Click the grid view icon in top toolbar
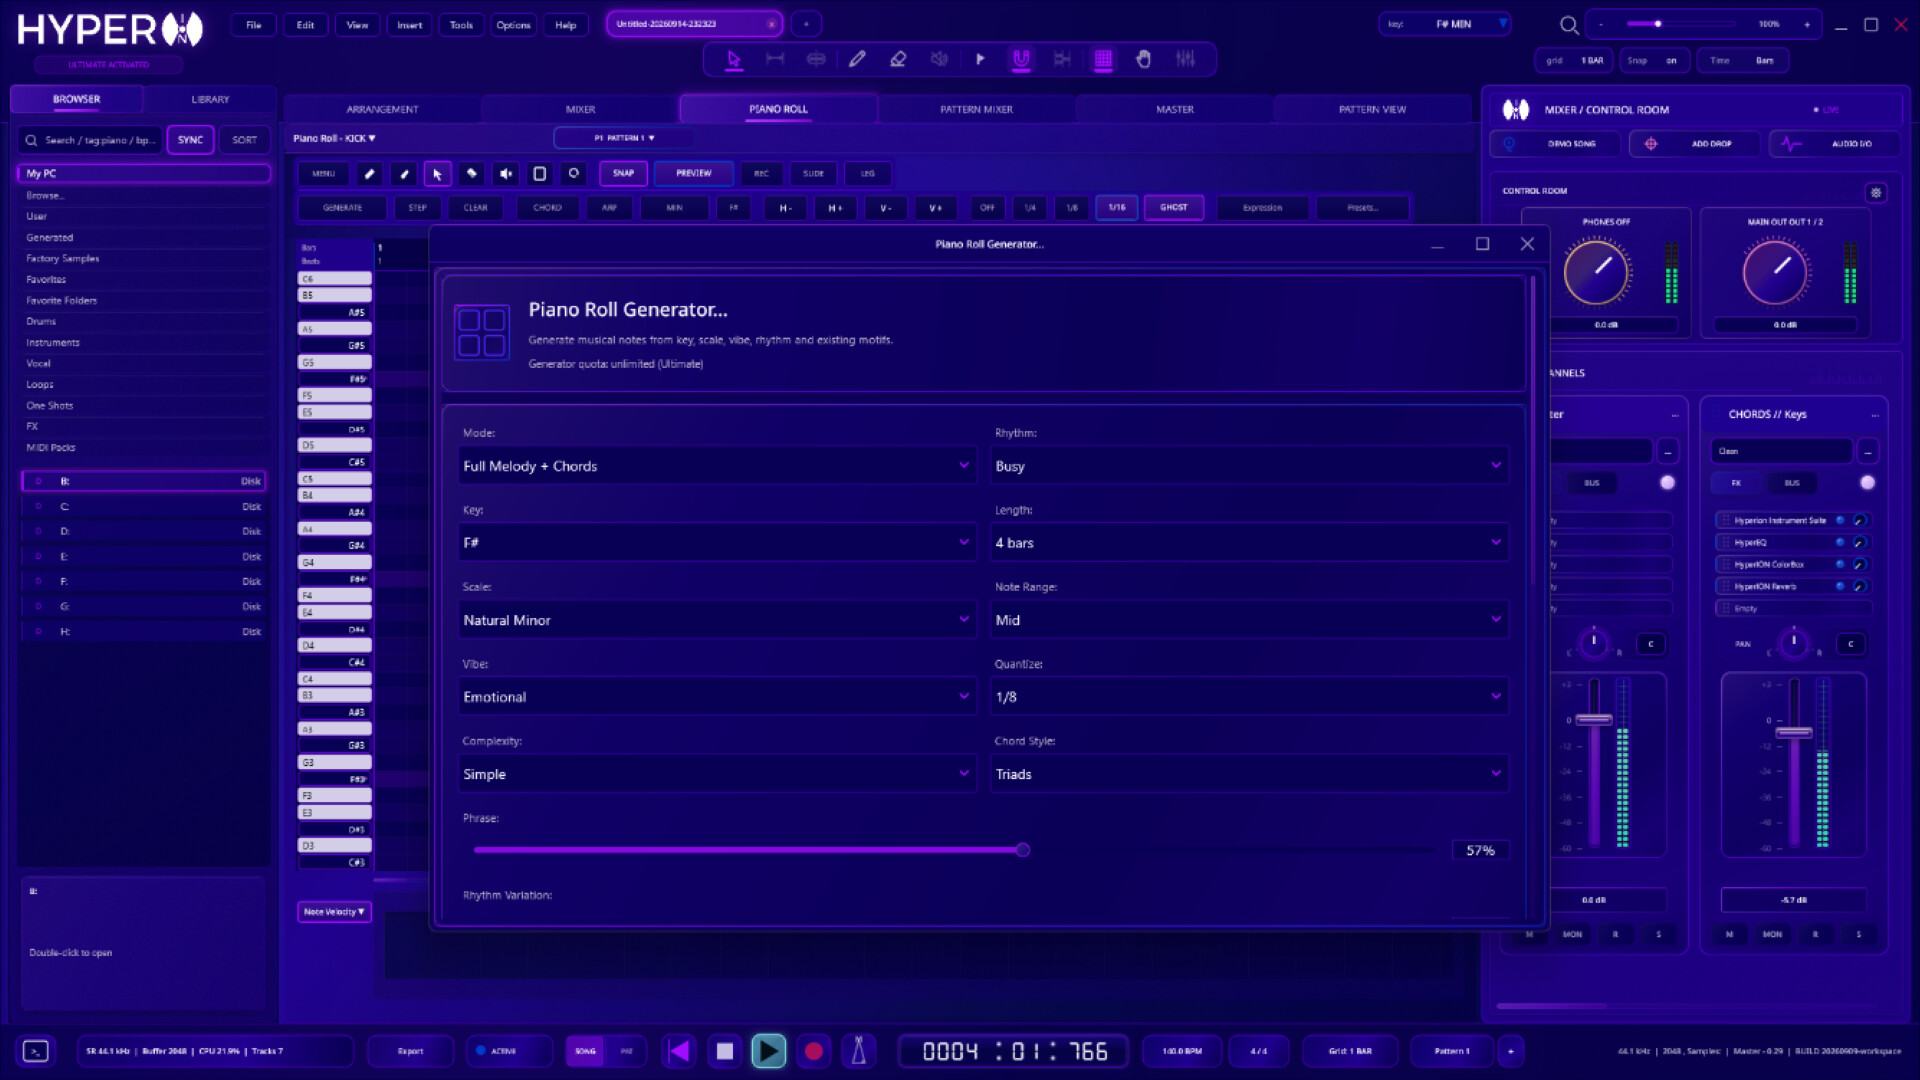1920x1080 pixels. coord(1103,59)
